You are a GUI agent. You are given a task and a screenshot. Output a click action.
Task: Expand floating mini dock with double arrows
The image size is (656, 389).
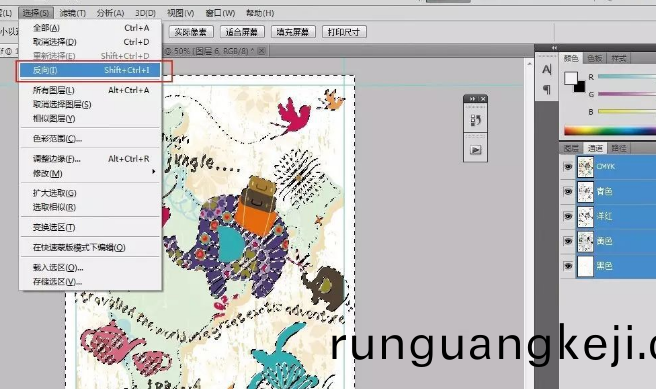coord(472,99)
